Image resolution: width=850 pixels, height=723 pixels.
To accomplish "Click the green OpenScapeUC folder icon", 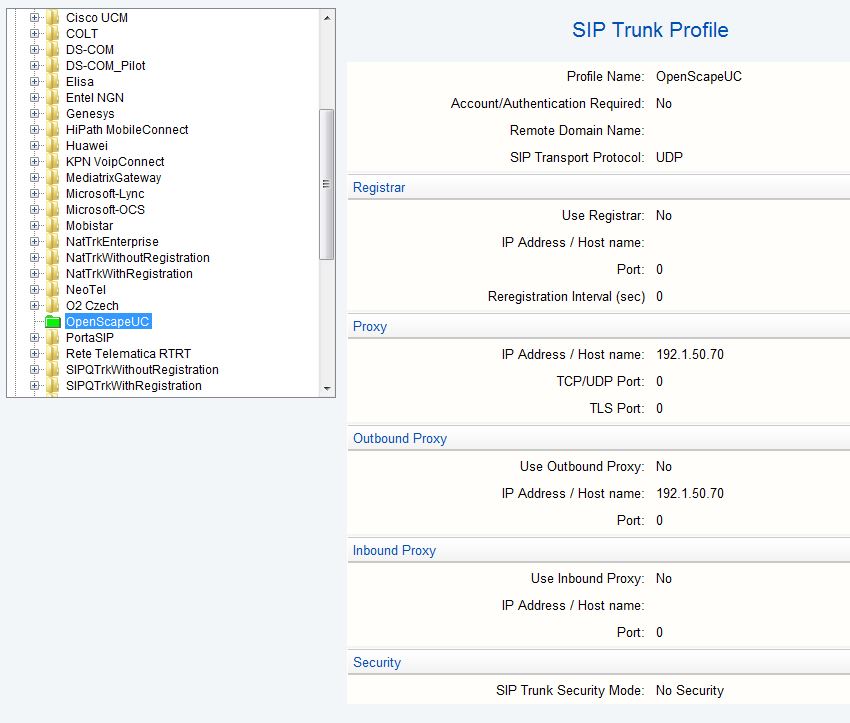I will click(53, 322).
